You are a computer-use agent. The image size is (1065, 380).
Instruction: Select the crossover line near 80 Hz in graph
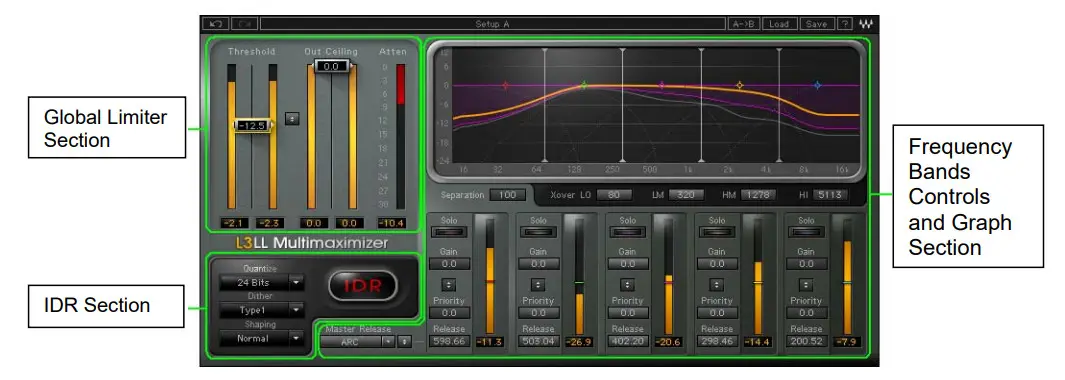coord(544,105)
